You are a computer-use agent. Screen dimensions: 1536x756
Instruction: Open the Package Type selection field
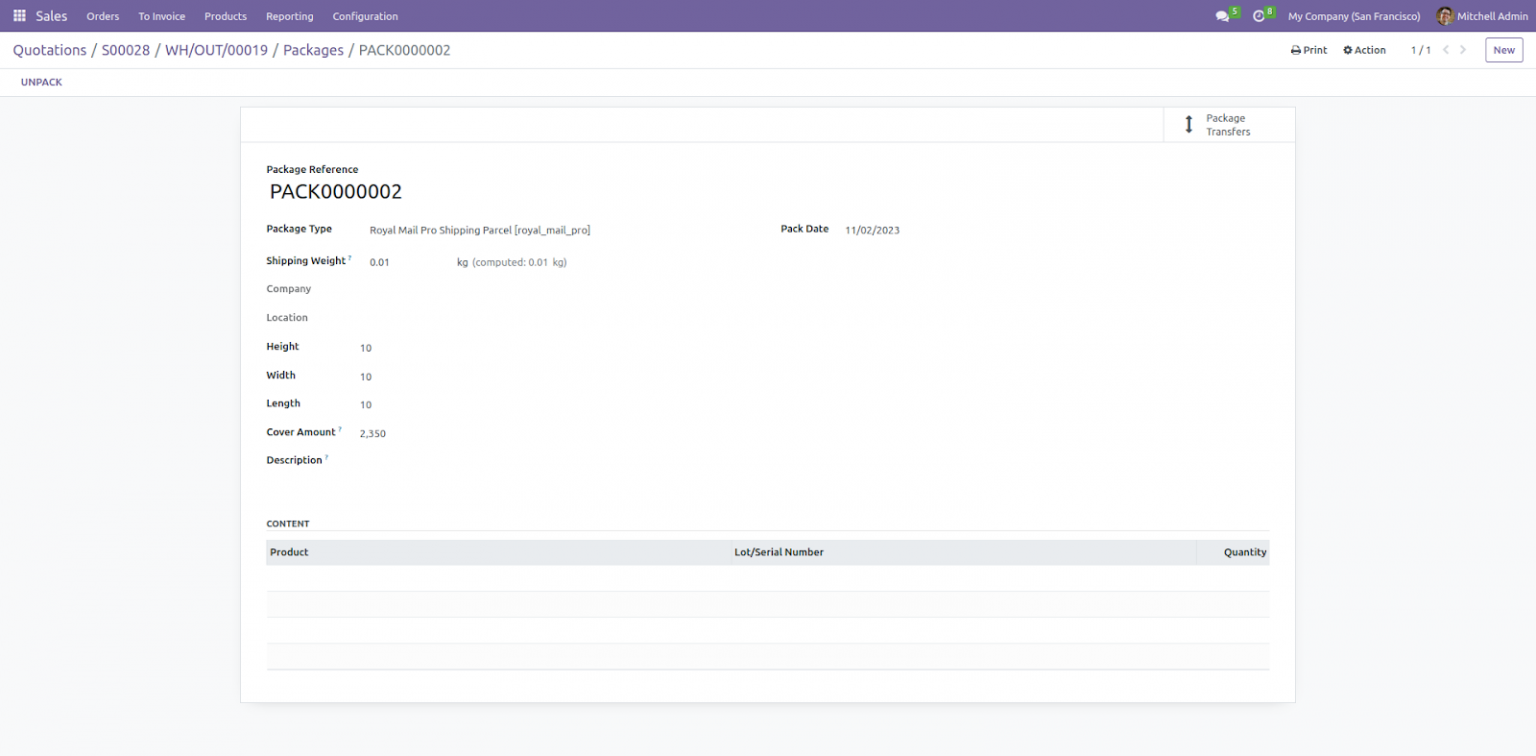pyautogui.click(x=480, y=230)
